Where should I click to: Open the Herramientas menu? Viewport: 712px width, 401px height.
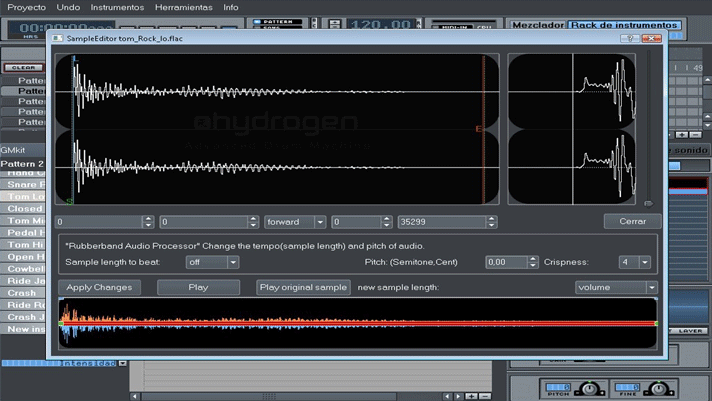click(183, 7)
